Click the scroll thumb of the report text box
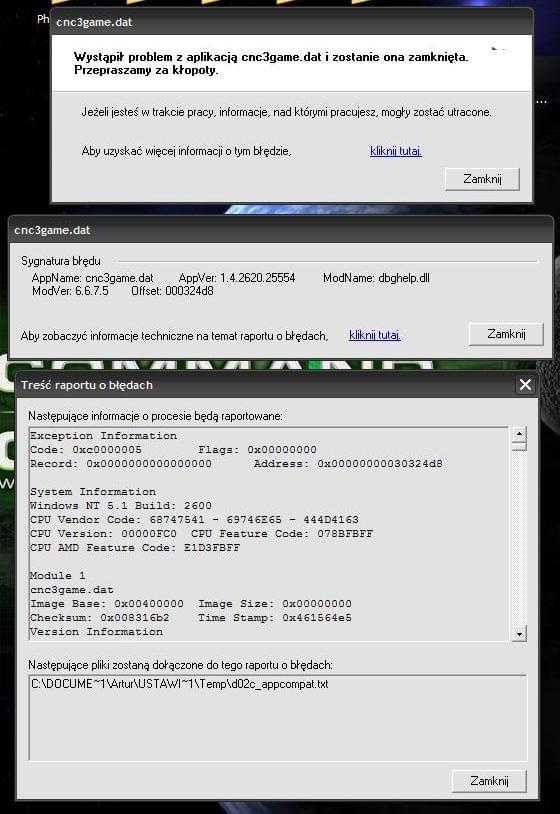The image size is (560, 814). tap(519, 445)
